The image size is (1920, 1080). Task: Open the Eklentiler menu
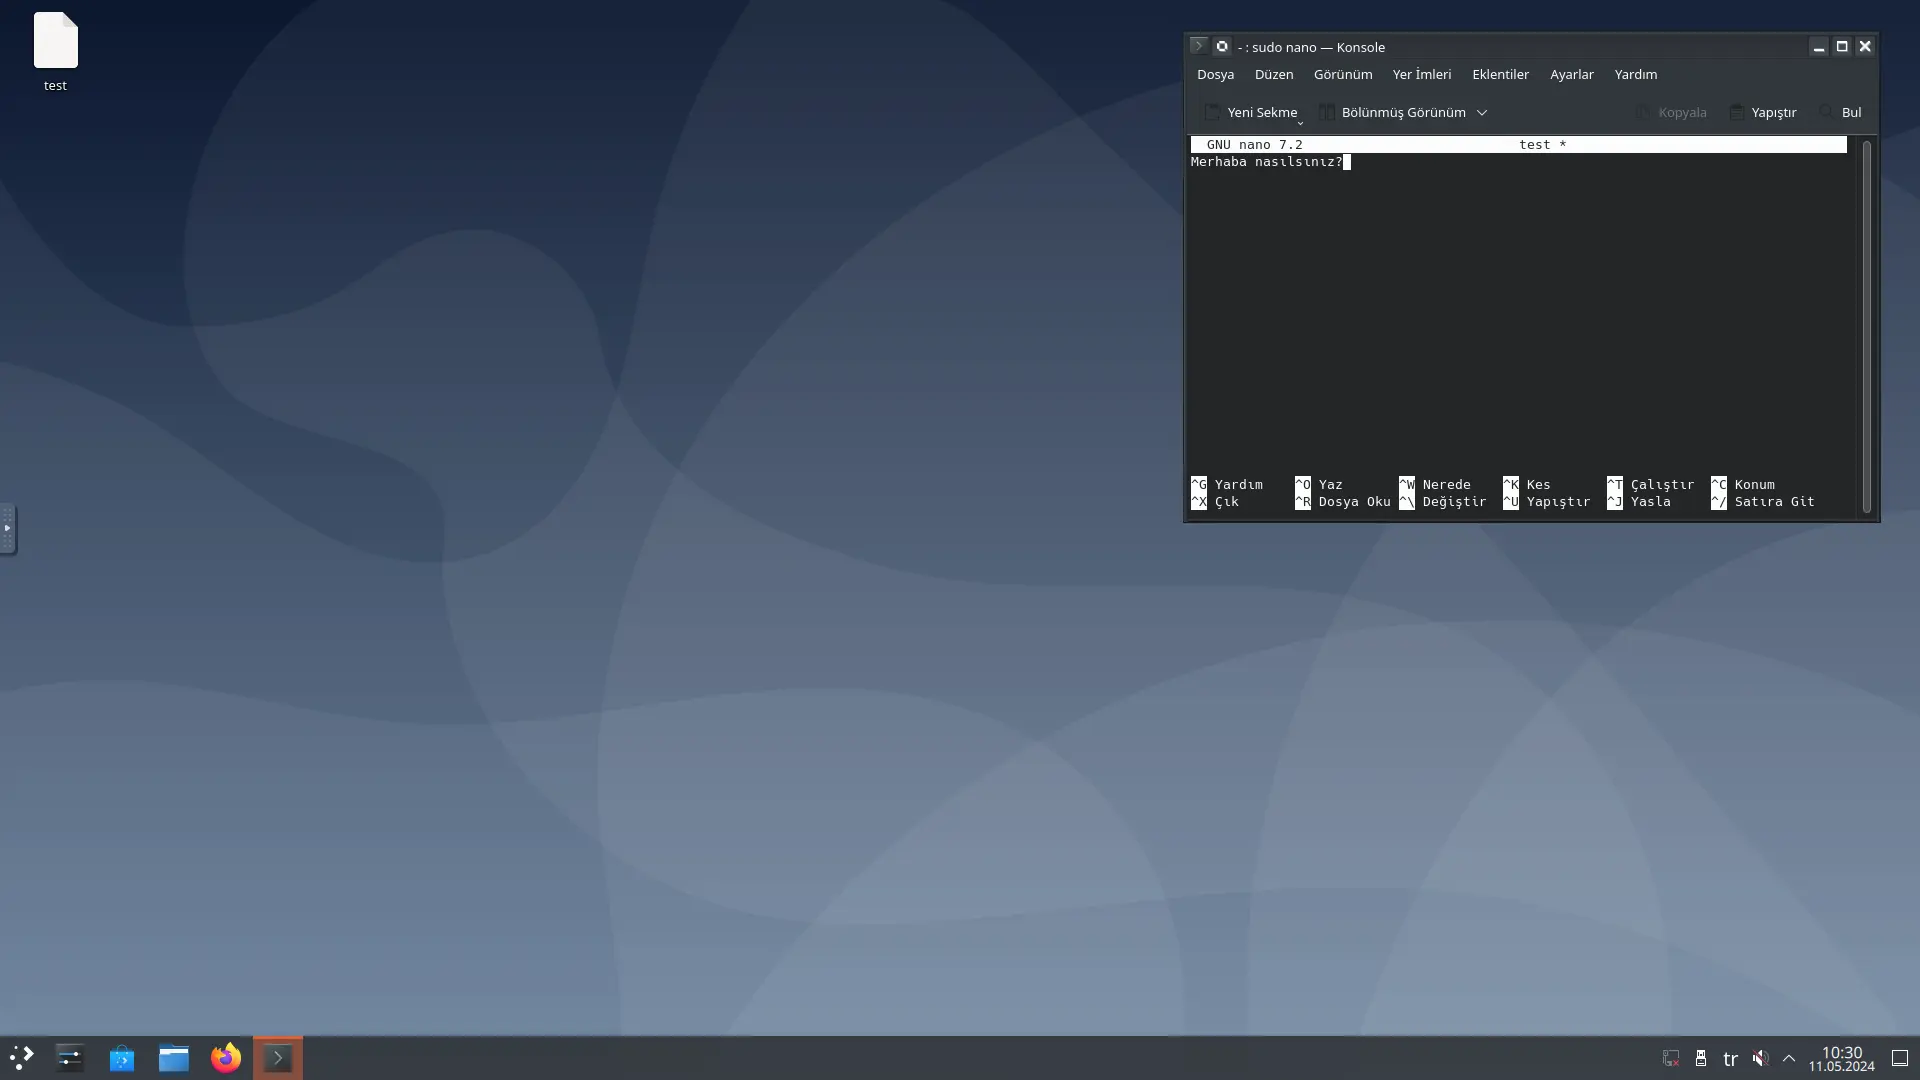1500,74
